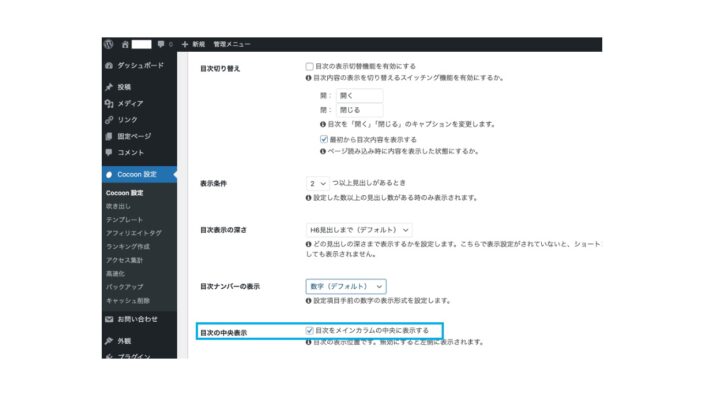The width and height of the screenshot is (704, 396).
Task: Toggle 目次をメインカラムの中央に表示する checkbox
Action: point(309,330)
